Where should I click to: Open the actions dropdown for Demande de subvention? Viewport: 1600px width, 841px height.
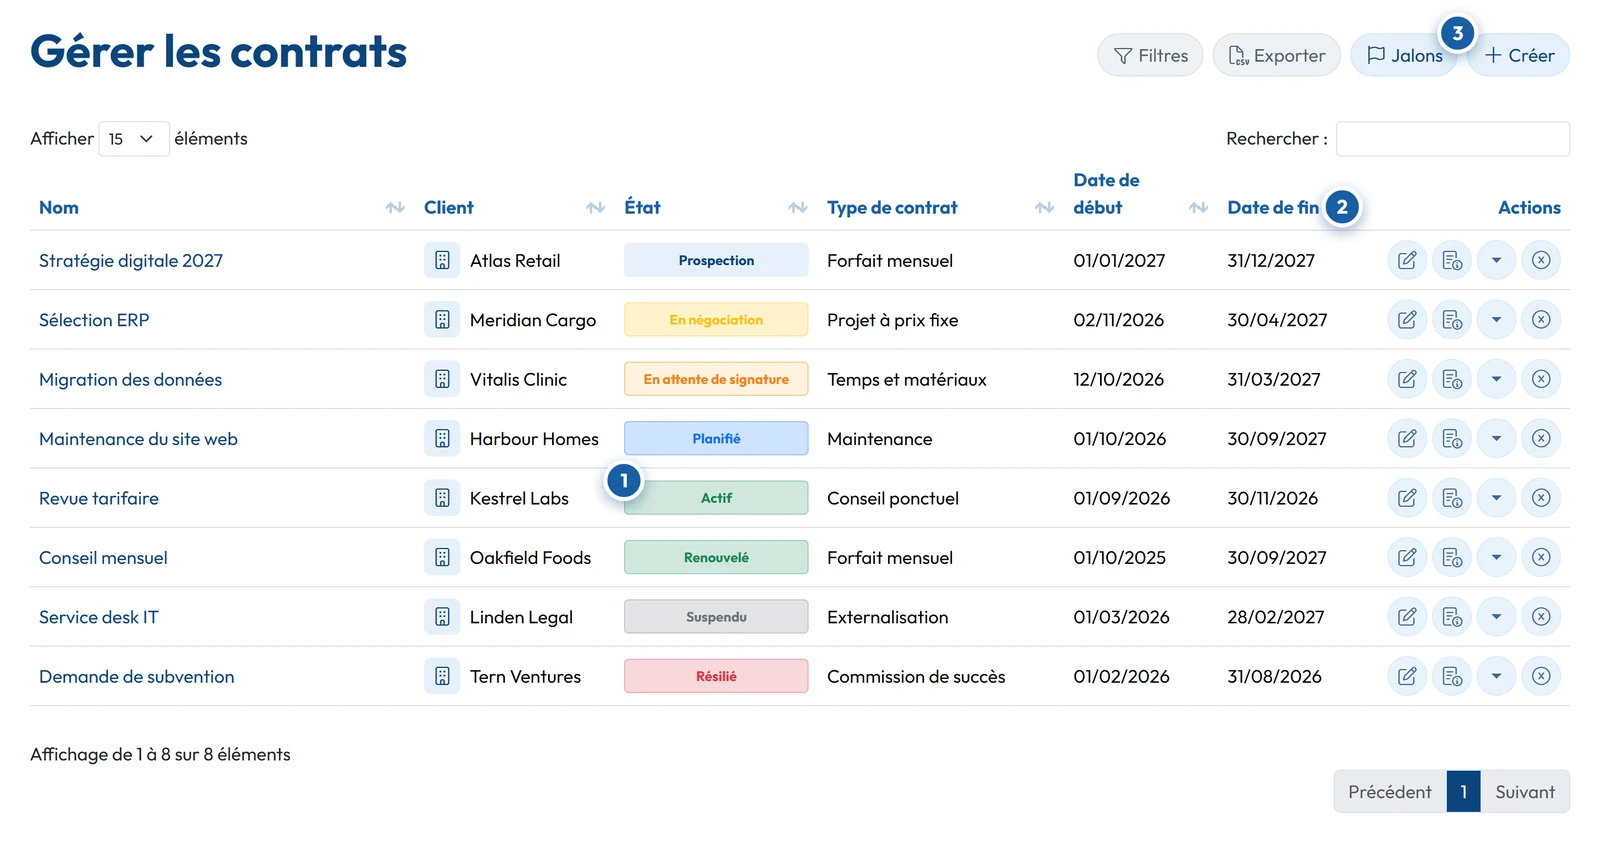click(x=1497, y=677)
